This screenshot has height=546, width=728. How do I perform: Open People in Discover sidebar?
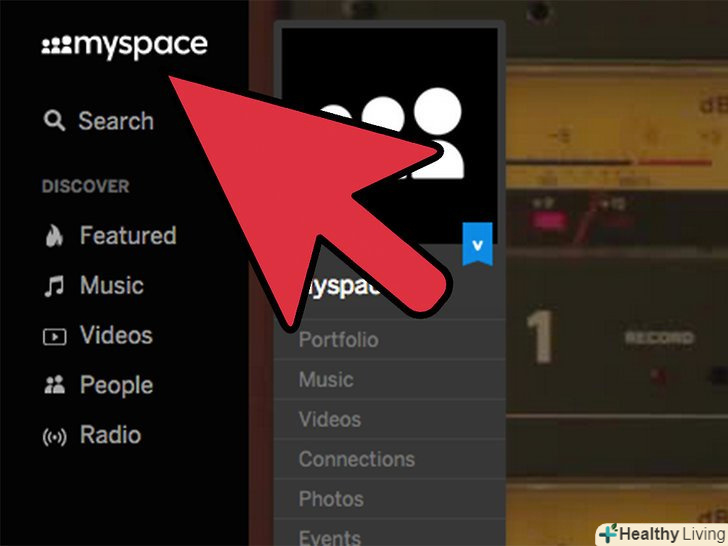117,385
